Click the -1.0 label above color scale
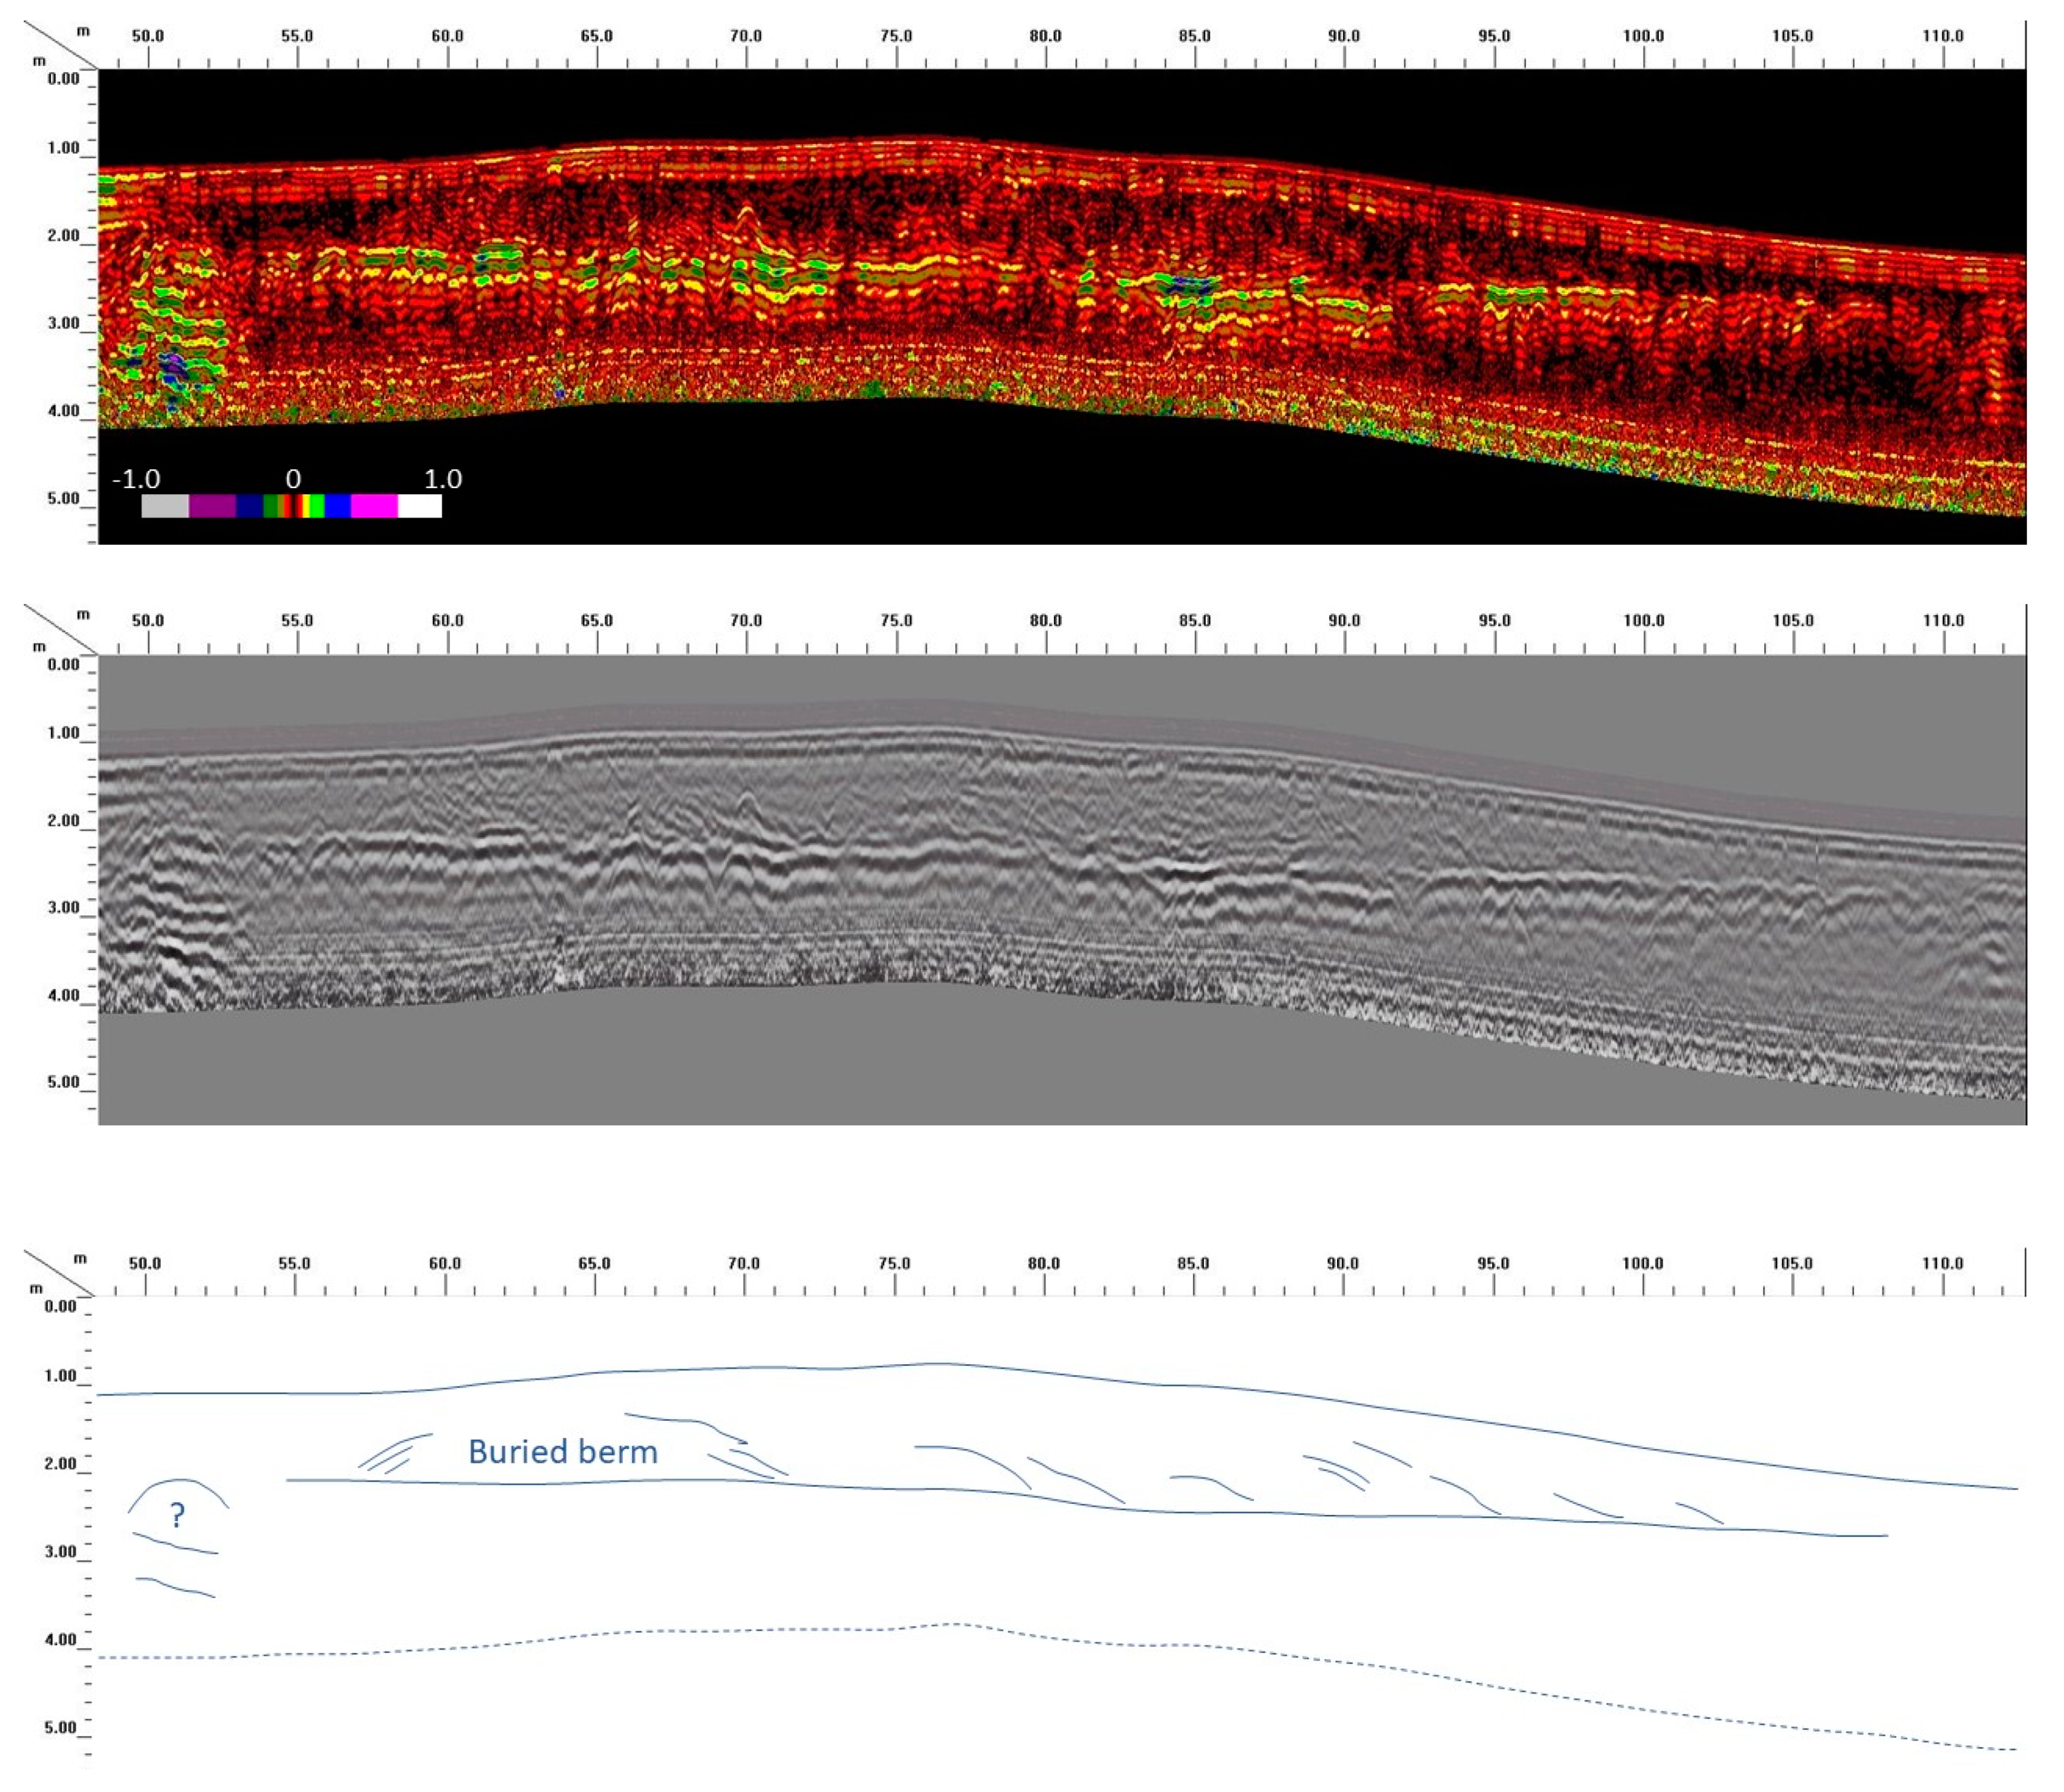The width and height of the screenshot is (2064, 1792). [136, 479]
